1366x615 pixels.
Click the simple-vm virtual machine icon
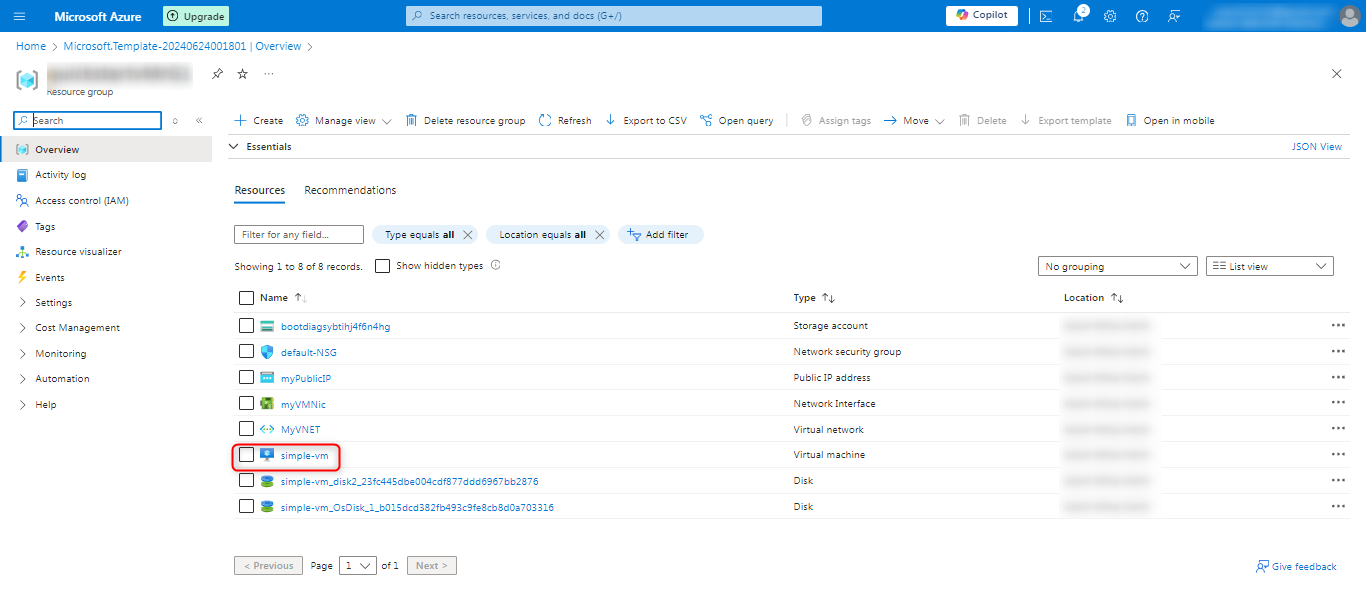pos(267,455)
